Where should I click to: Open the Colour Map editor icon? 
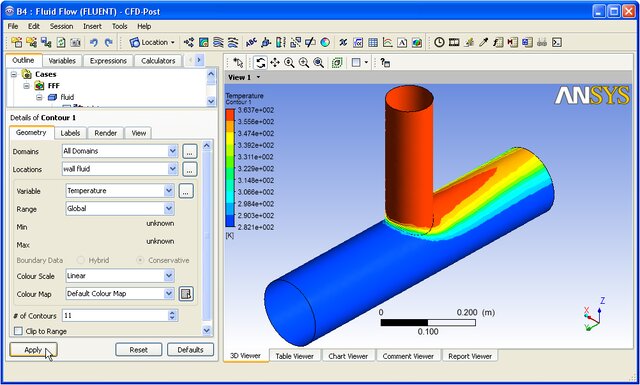point(186,294)
